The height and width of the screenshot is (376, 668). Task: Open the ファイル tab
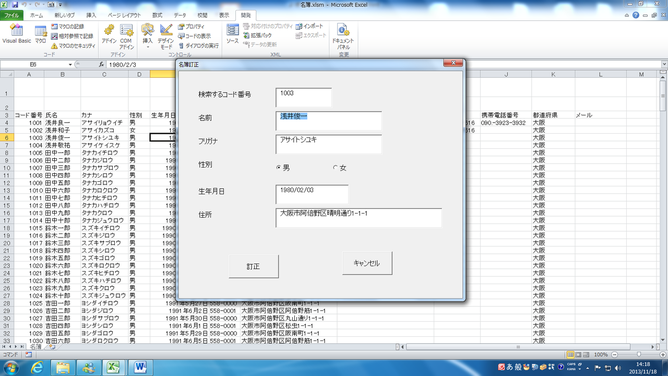[12, 15]
